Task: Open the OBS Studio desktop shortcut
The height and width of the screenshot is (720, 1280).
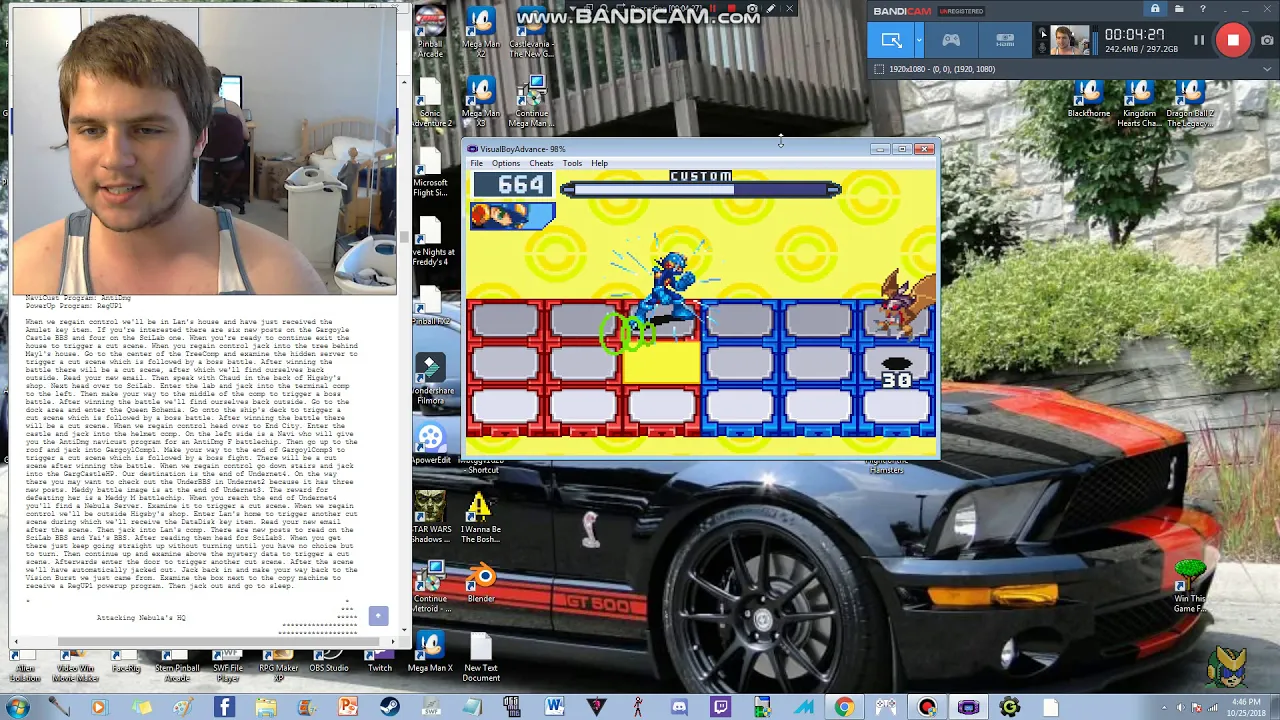Action: click(x=329, y=661)
